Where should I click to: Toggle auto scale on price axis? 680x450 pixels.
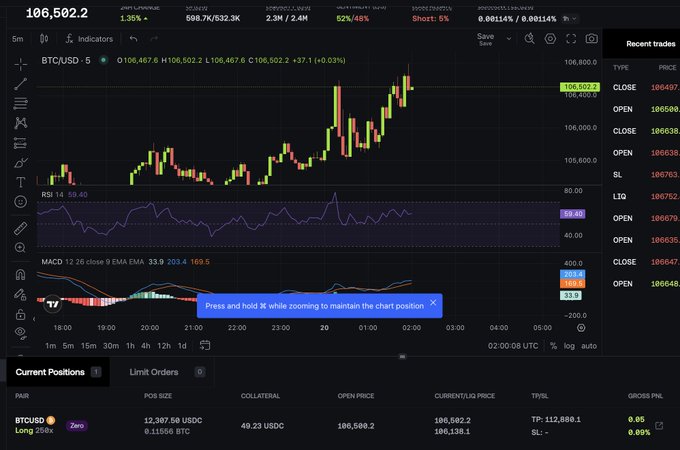(589, 346)
